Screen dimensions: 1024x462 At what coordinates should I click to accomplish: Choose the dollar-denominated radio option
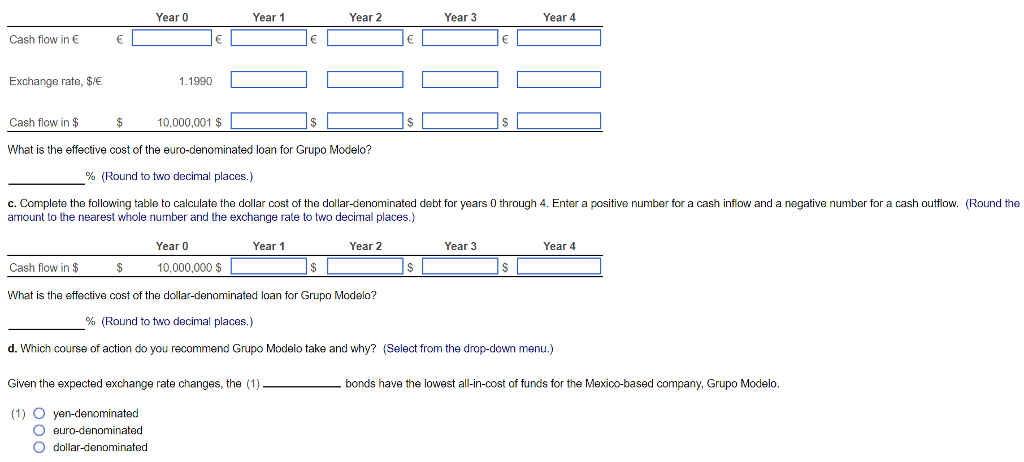(39, 447)
